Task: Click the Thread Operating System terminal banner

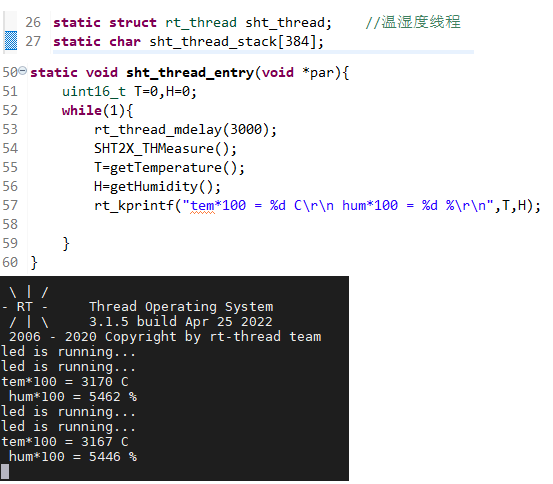Action: point(181,307)
